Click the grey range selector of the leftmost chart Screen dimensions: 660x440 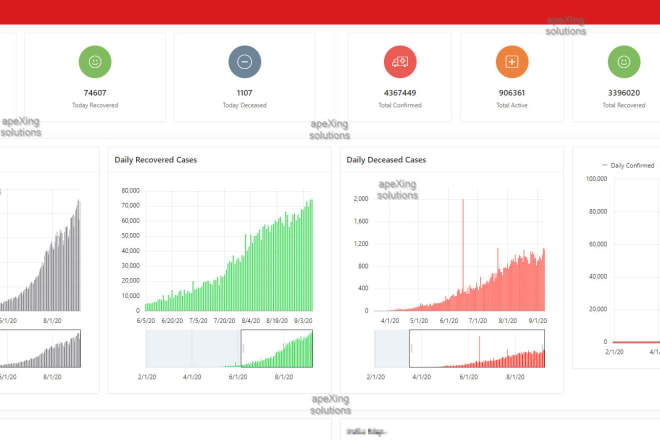tap(40, 349)
